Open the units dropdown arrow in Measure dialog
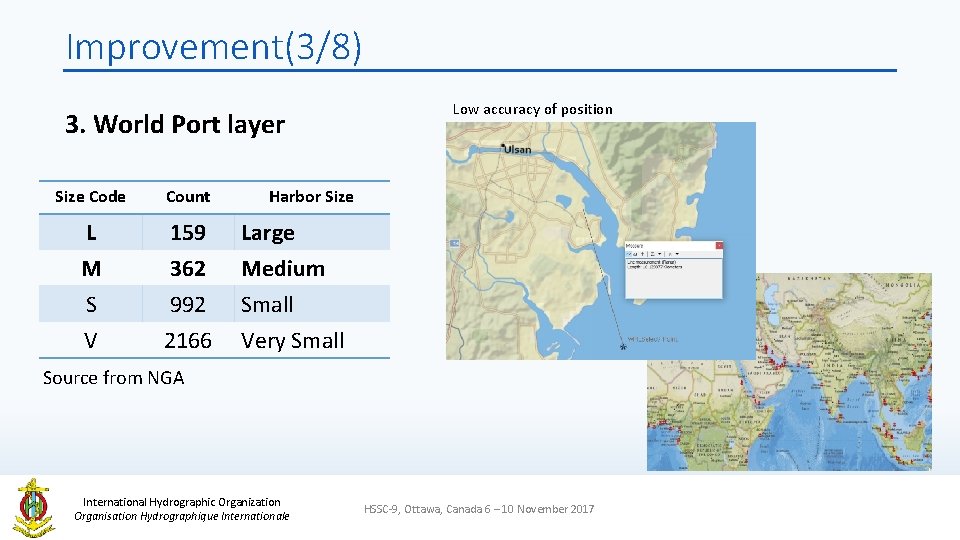 point(659,254)
